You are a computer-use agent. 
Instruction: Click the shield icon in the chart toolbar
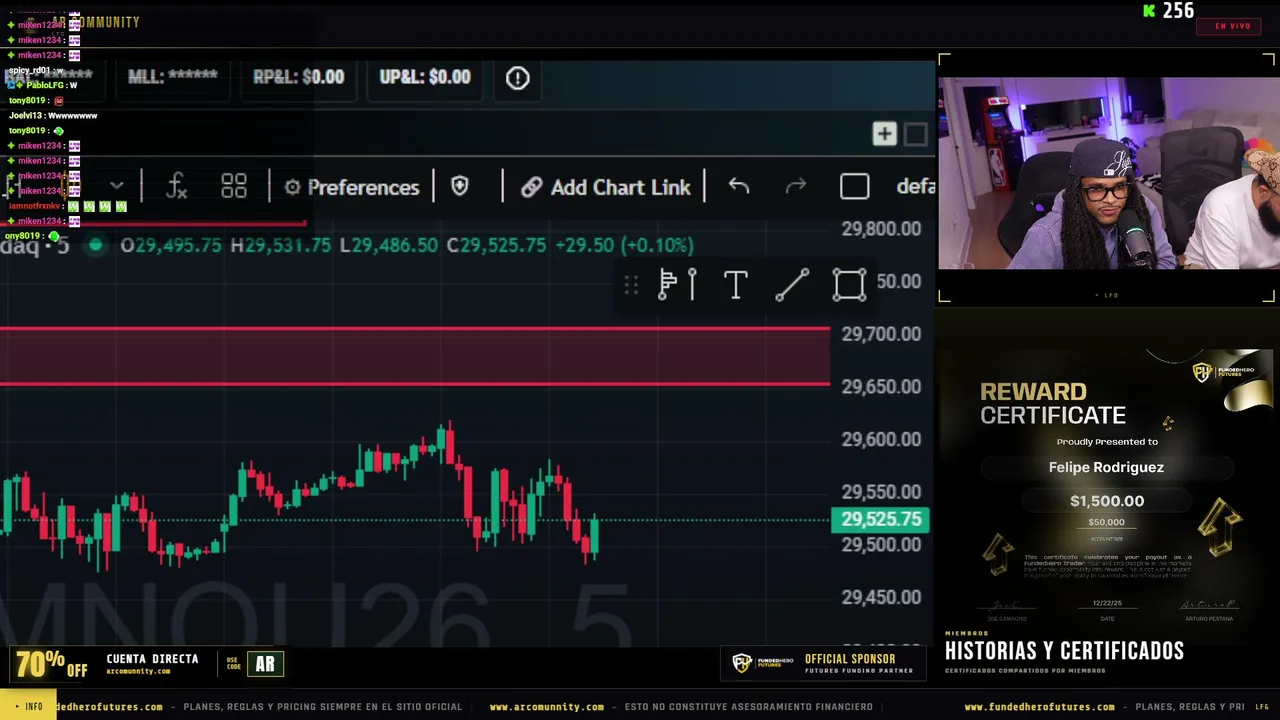click(460, 187)
